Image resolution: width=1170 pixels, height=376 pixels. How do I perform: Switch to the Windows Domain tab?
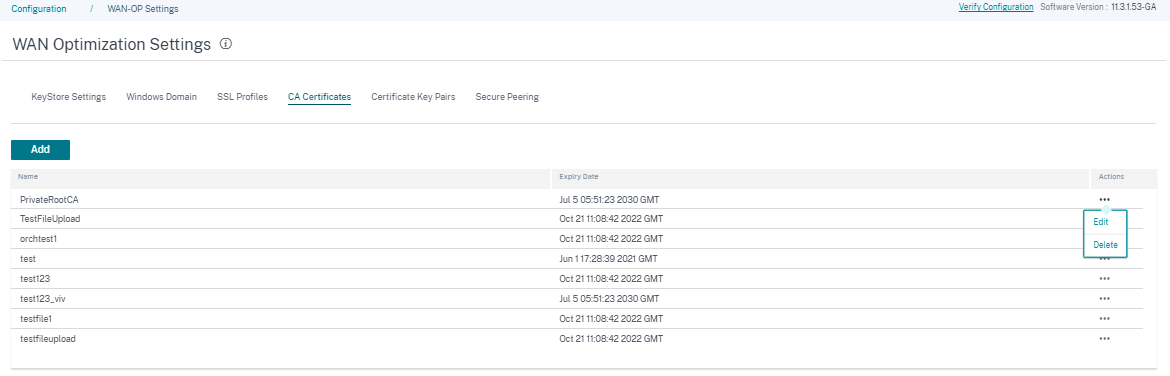click(x=162, y=97)
